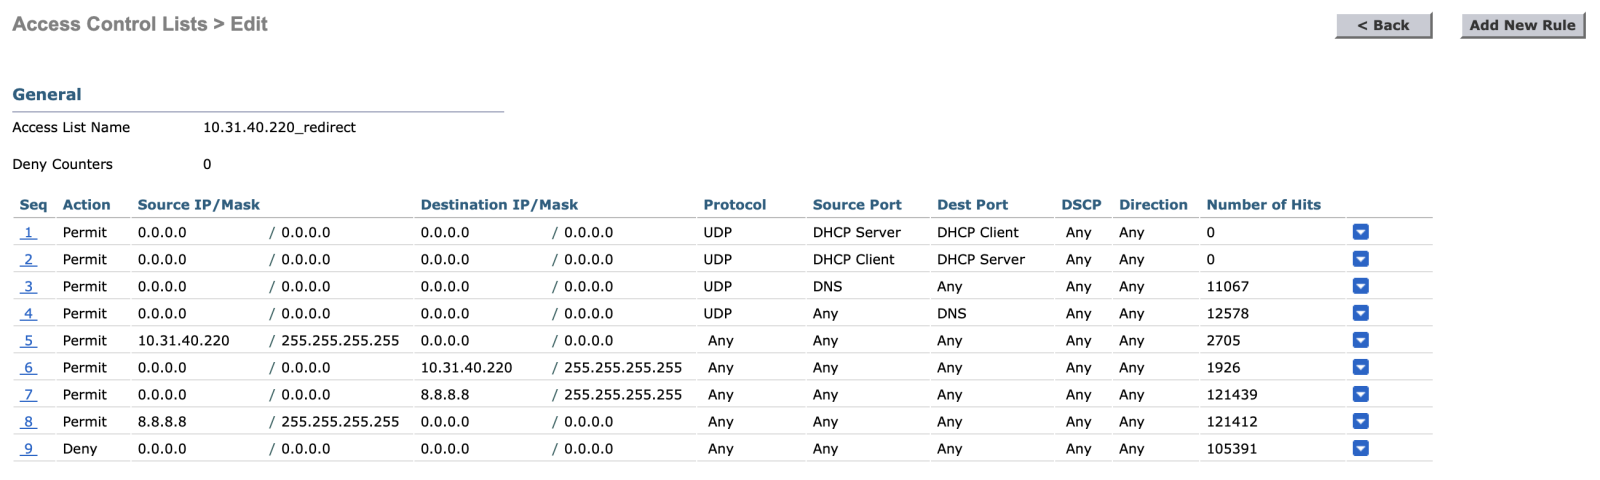
Task: Expand dropdown arrow for rule 2
Action: [x=1360, y=259]
